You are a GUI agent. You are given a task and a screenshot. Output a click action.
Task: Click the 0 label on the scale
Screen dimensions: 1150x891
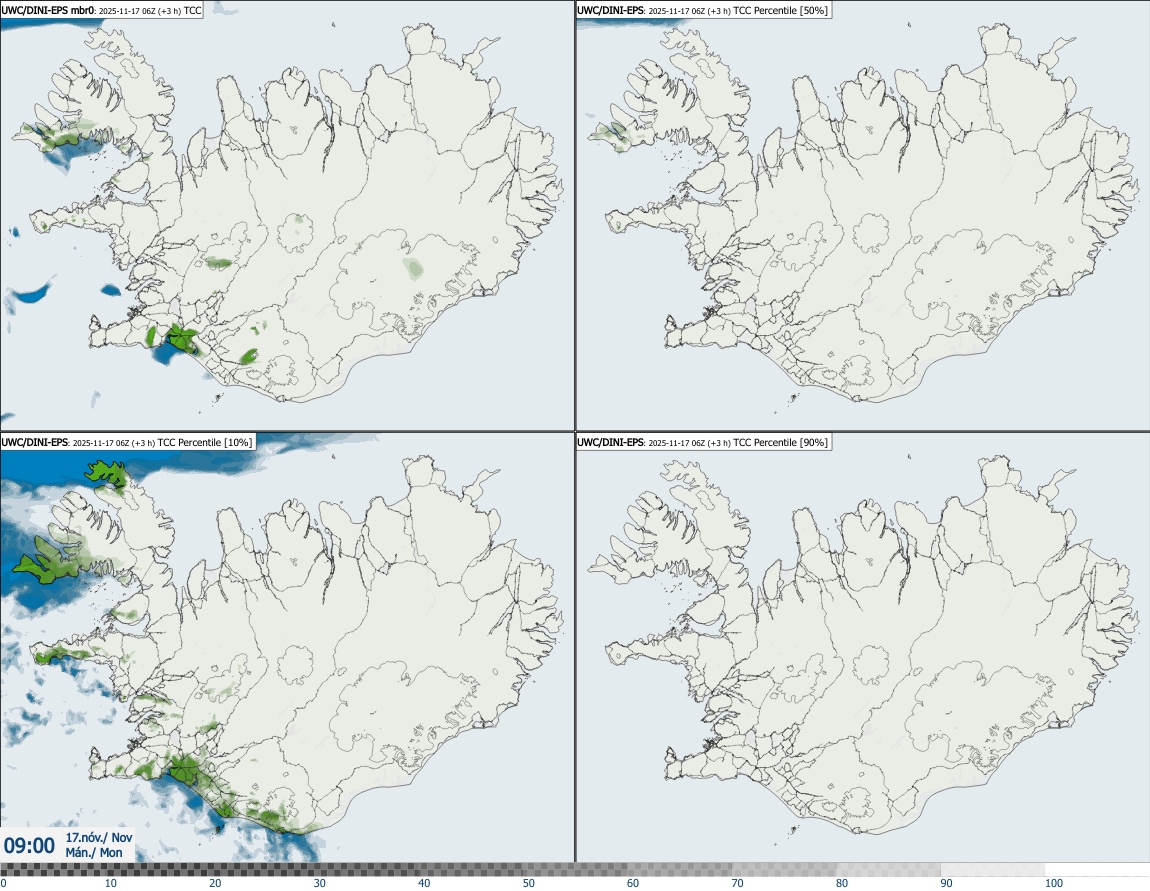(x=4, y=883)
